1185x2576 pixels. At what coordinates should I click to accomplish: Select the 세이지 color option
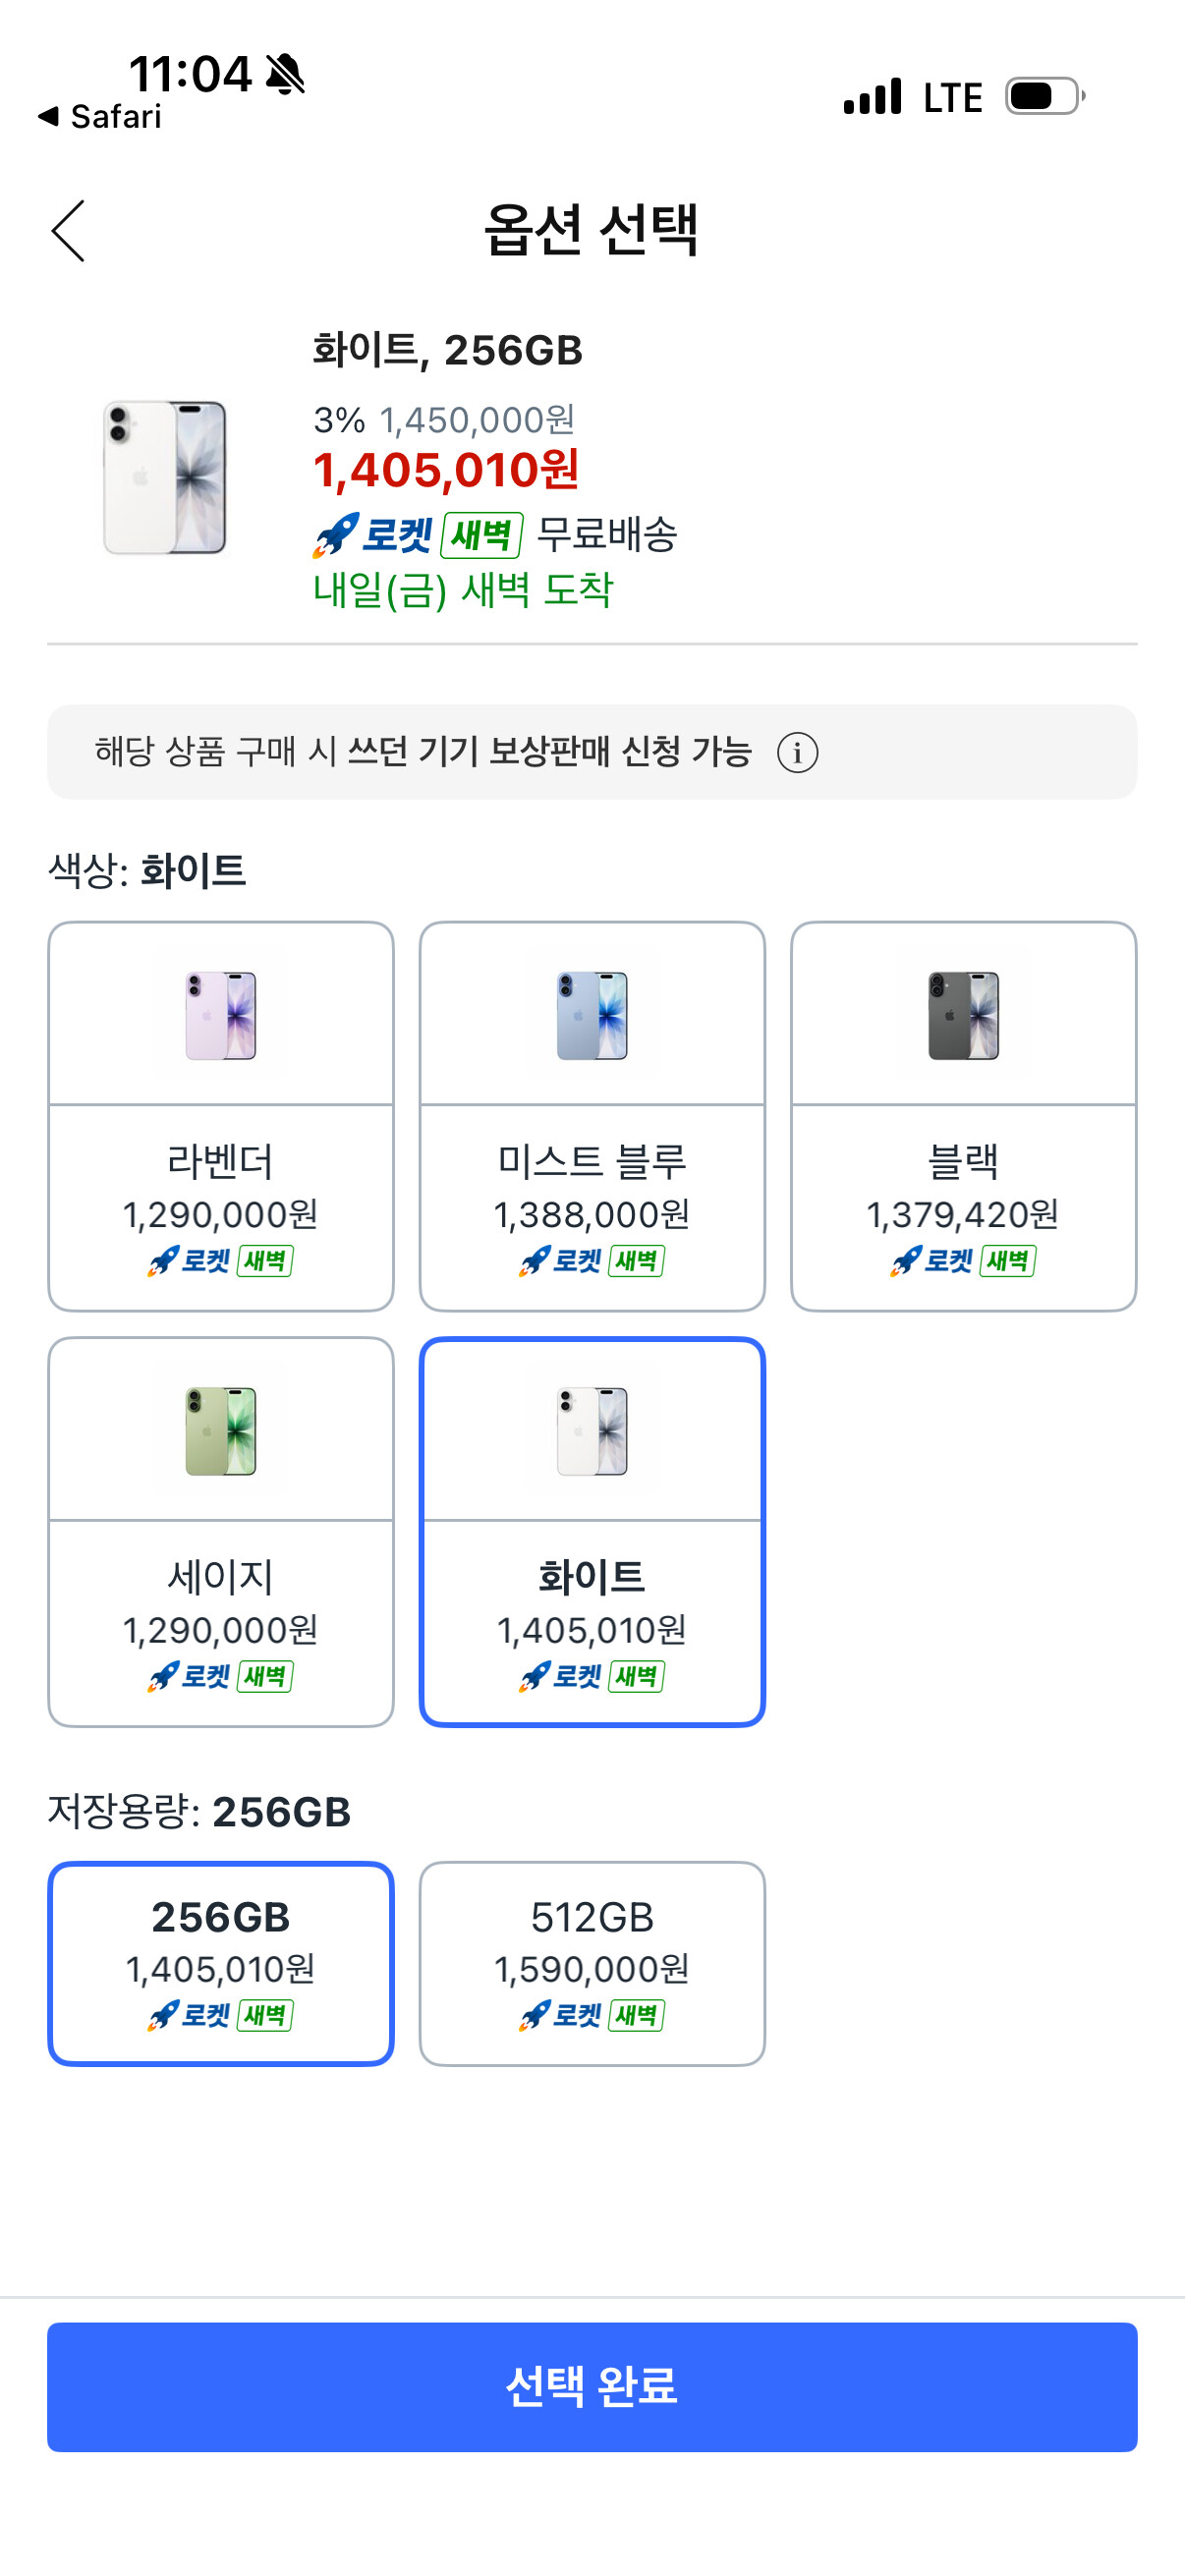tap(221, 1532)
